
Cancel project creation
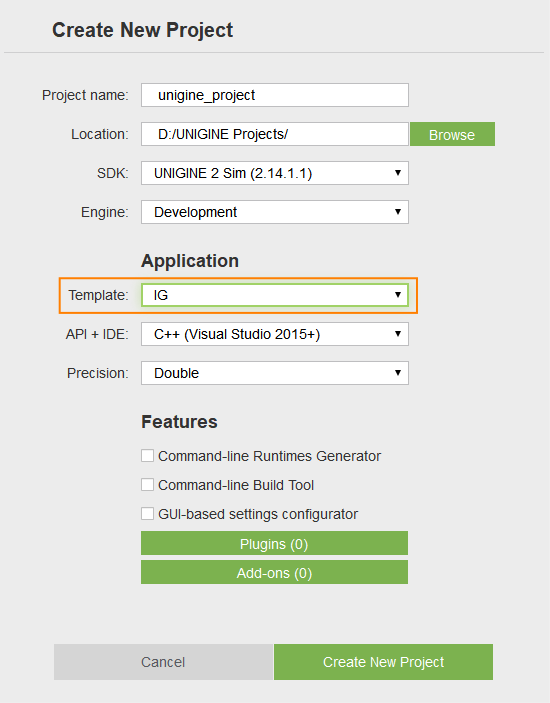point(163,662)
